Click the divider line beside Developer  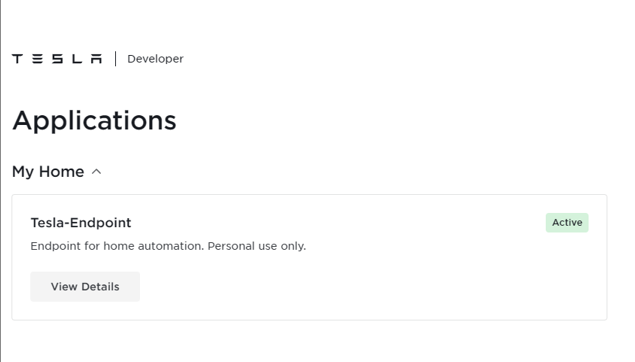pos(115,59)
